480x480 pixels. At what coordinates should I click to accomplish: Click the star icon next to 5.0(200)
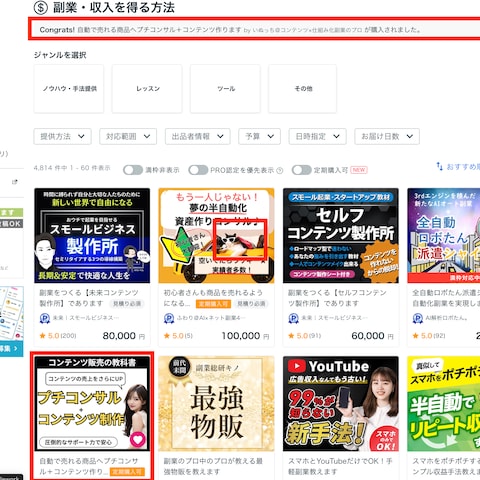[x=42, y=336]
